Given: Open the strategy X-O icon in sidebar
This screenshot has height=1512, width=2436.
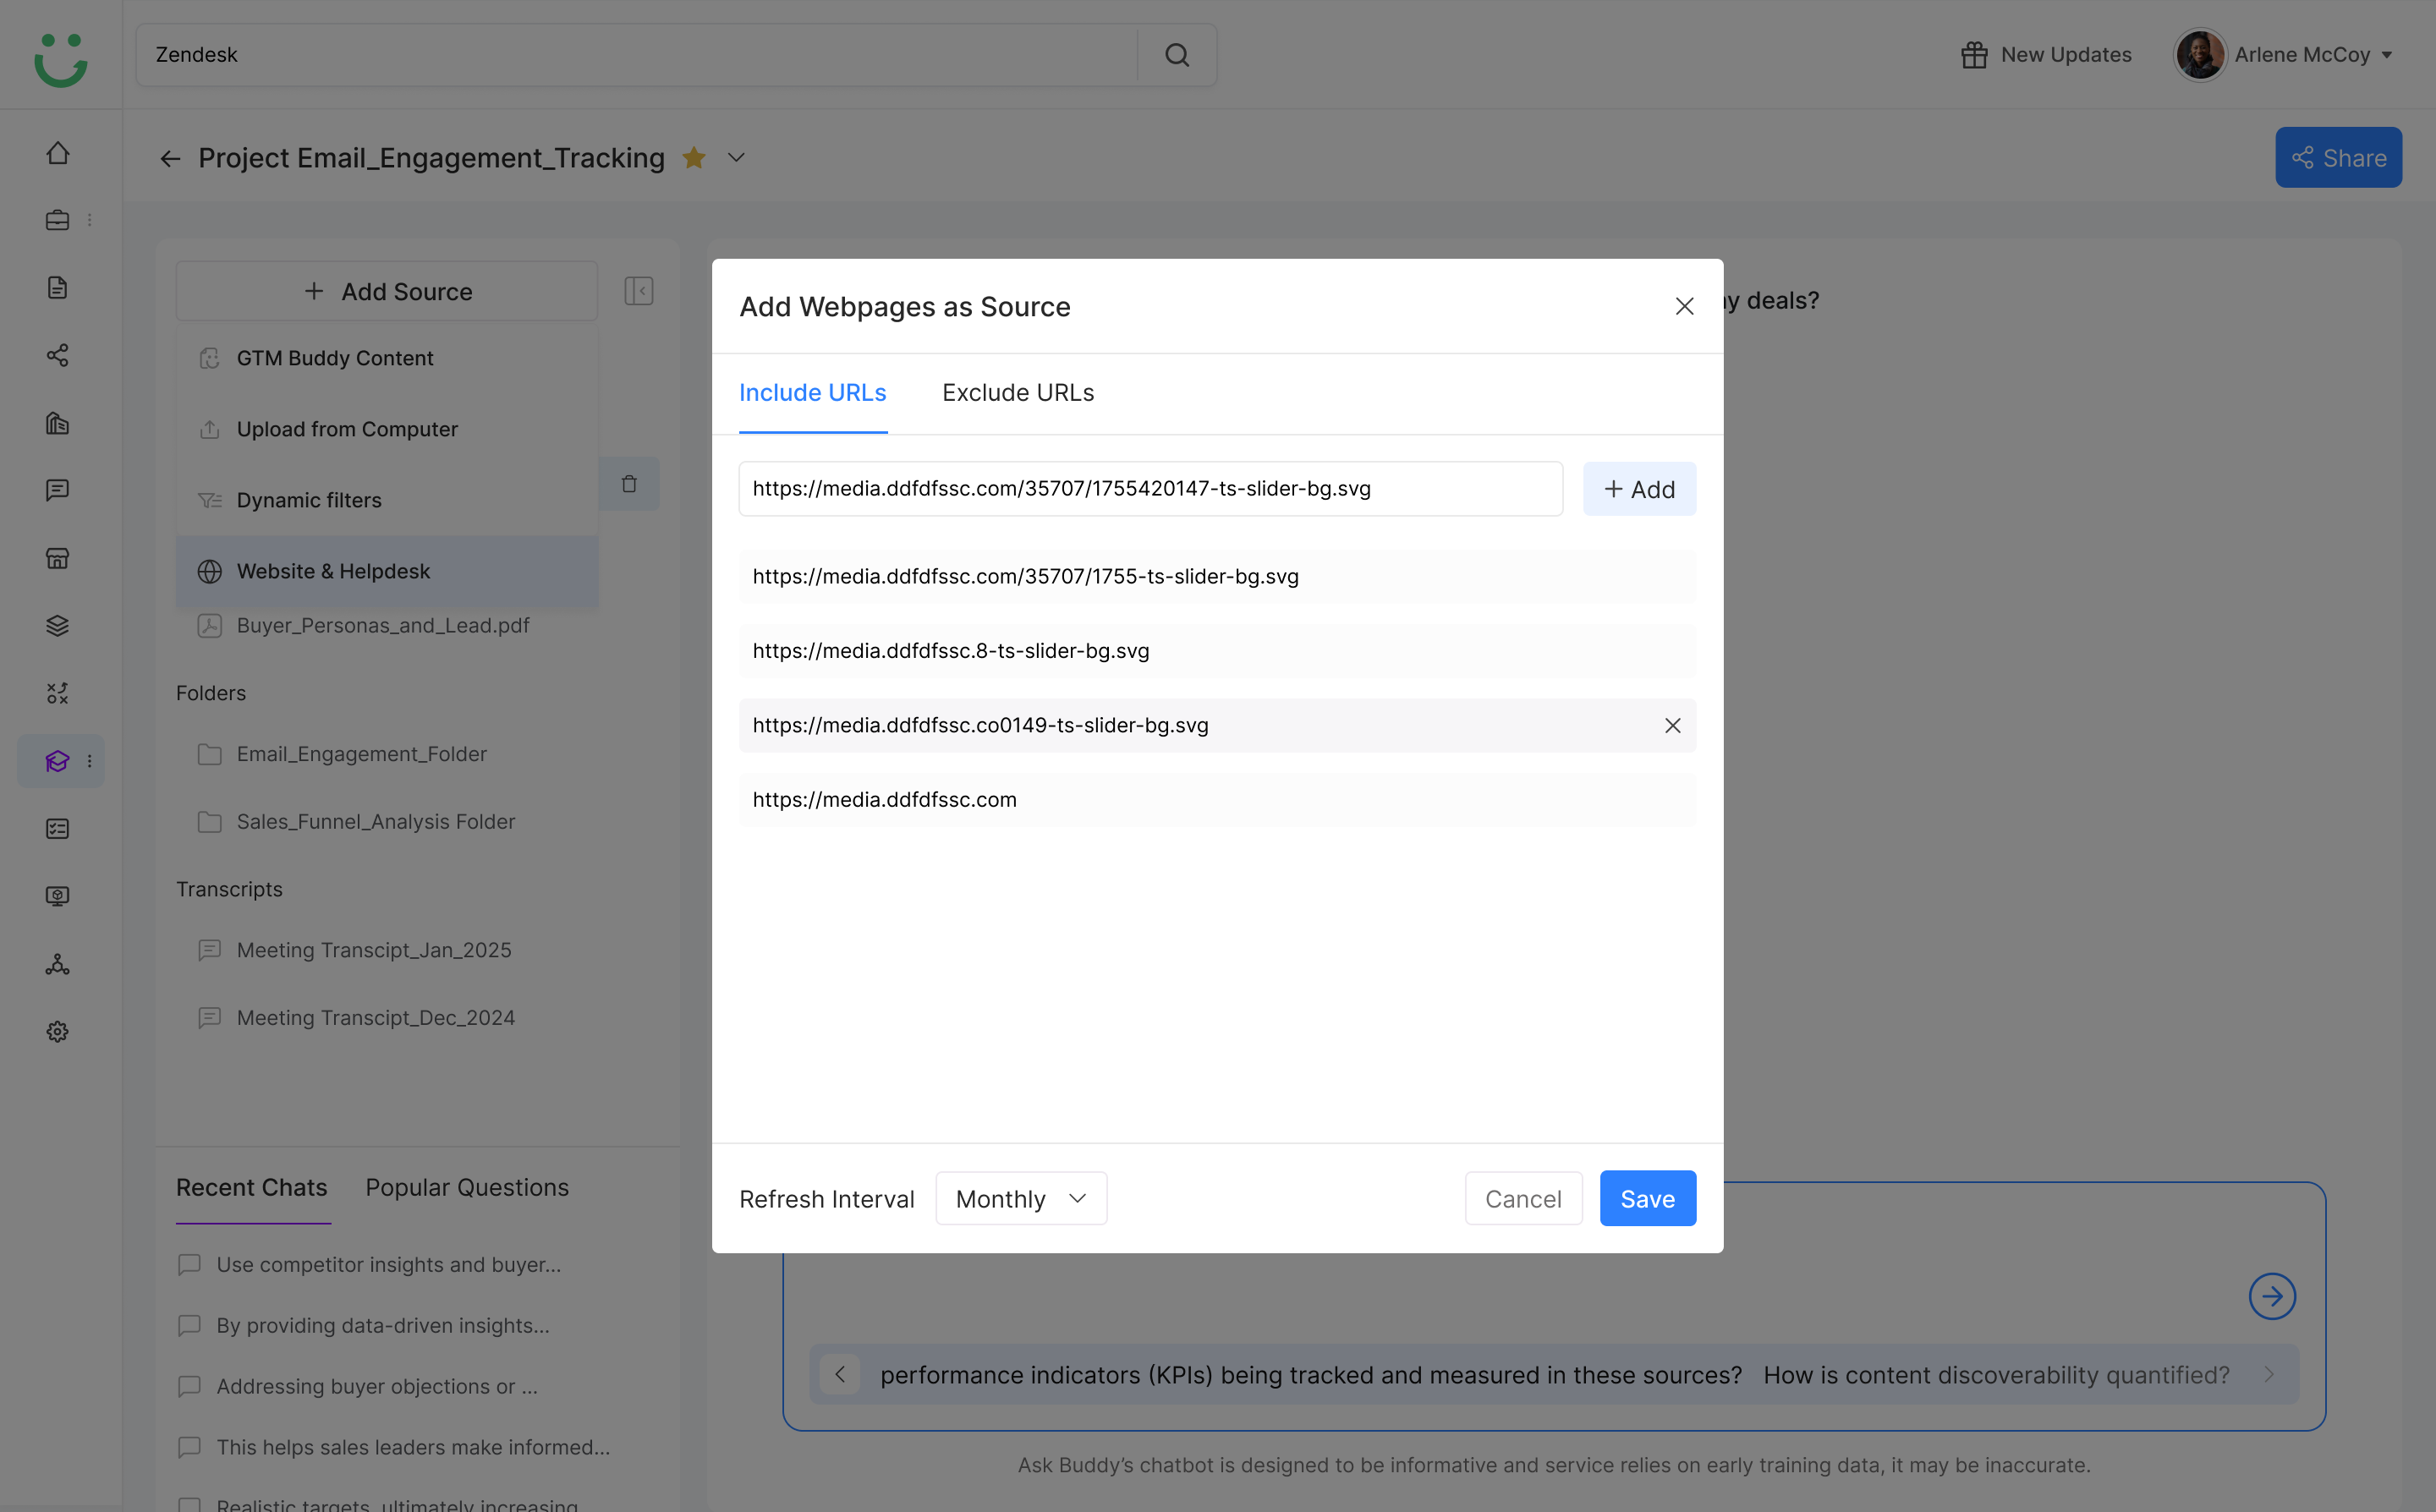Looking at the screenshot, I should [58, 693].
